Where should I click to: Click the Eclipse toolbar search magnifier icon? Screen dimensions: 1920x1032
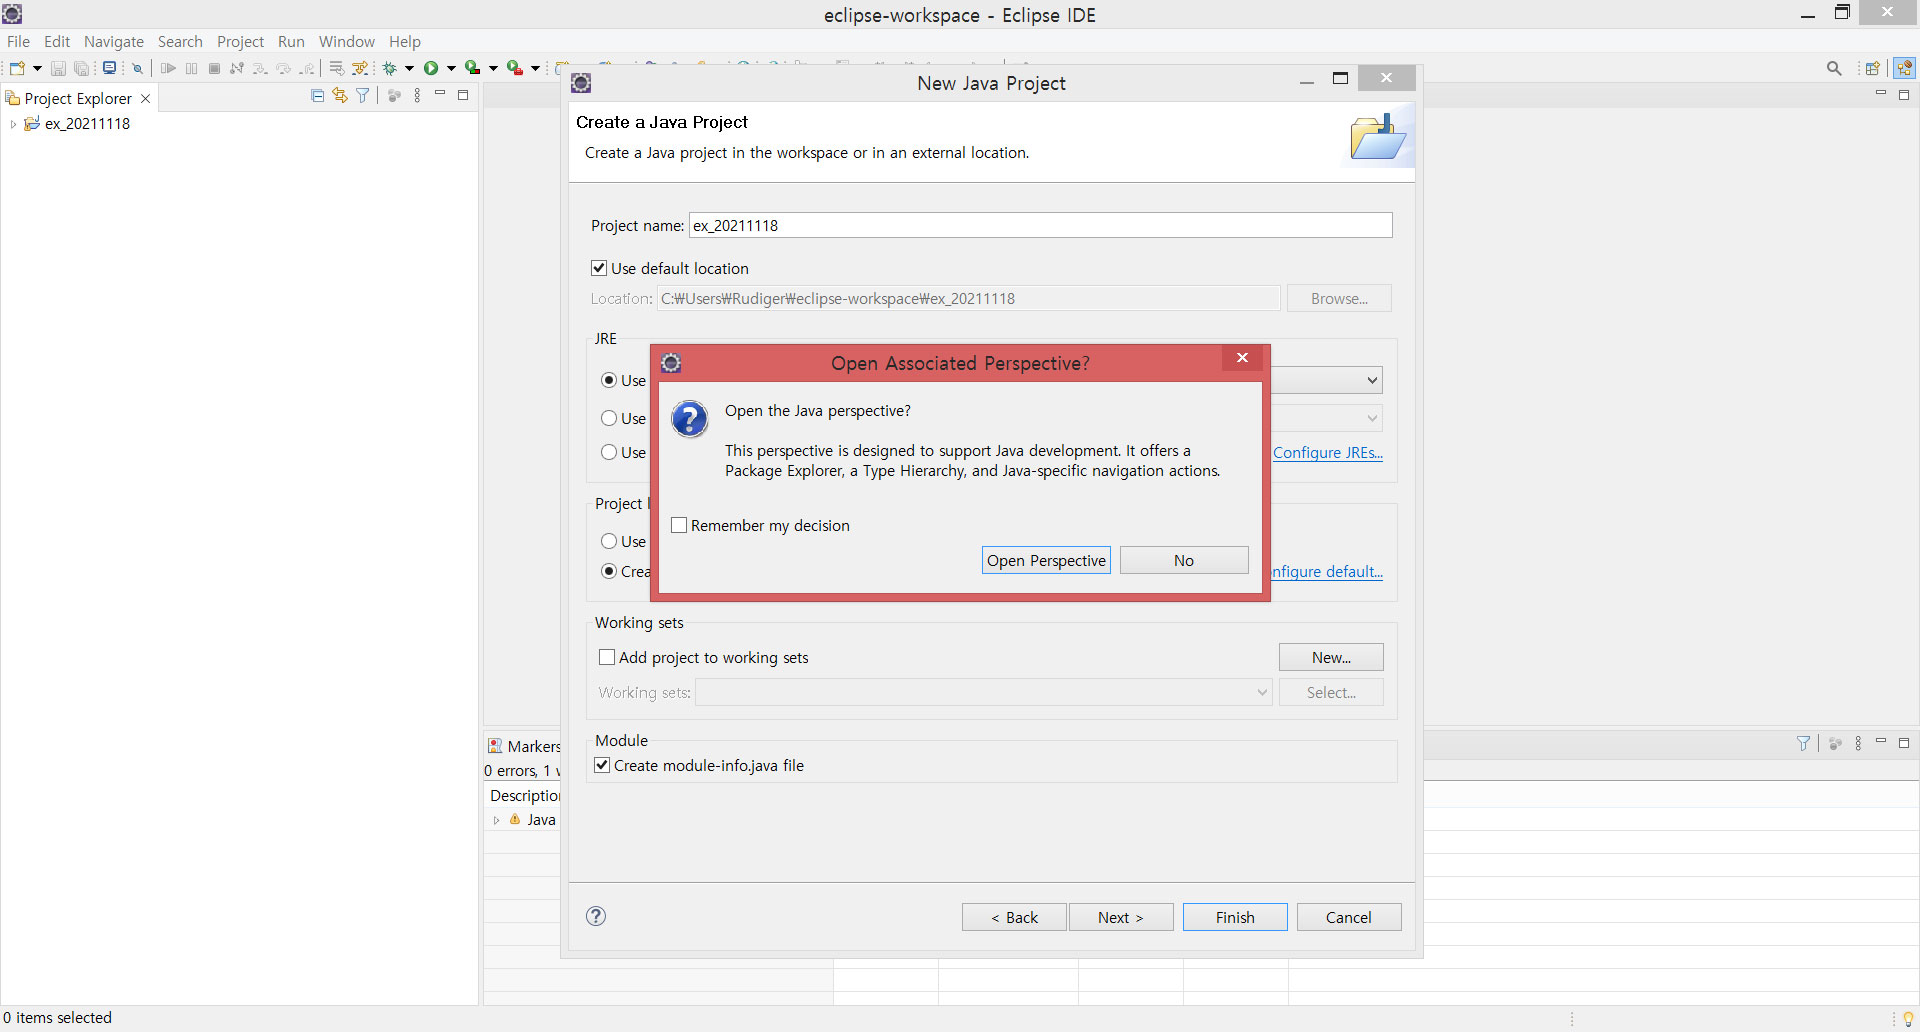(1834, 68)
